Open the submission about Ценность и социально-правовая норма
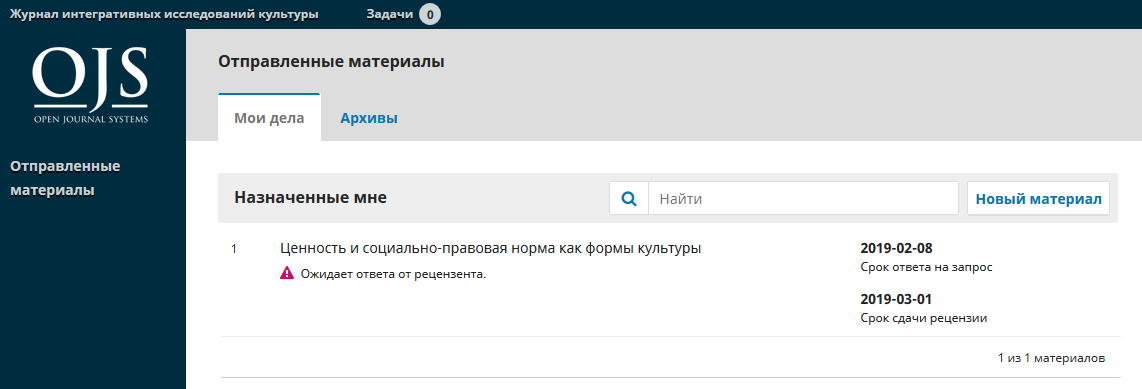 click(490, 248)
